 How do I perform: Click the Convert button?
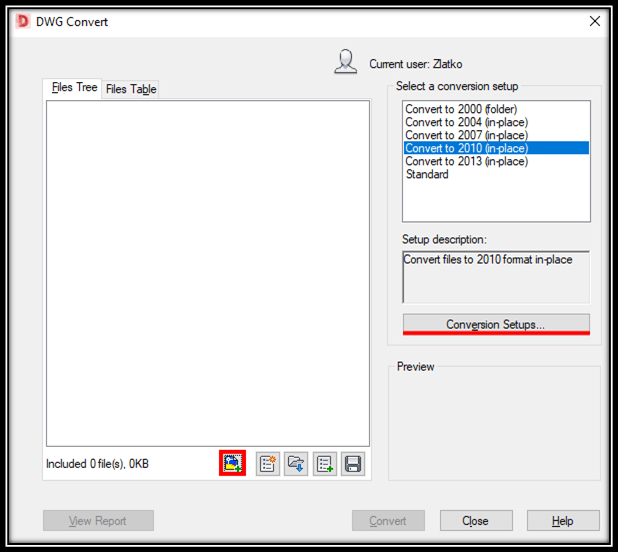[388, 520]
